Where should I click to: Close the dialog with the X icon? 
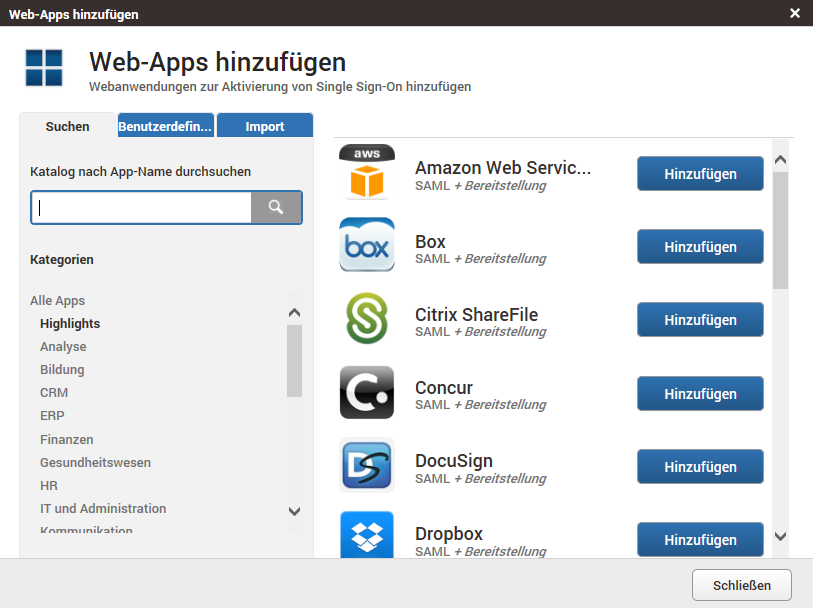coord(794,13)
